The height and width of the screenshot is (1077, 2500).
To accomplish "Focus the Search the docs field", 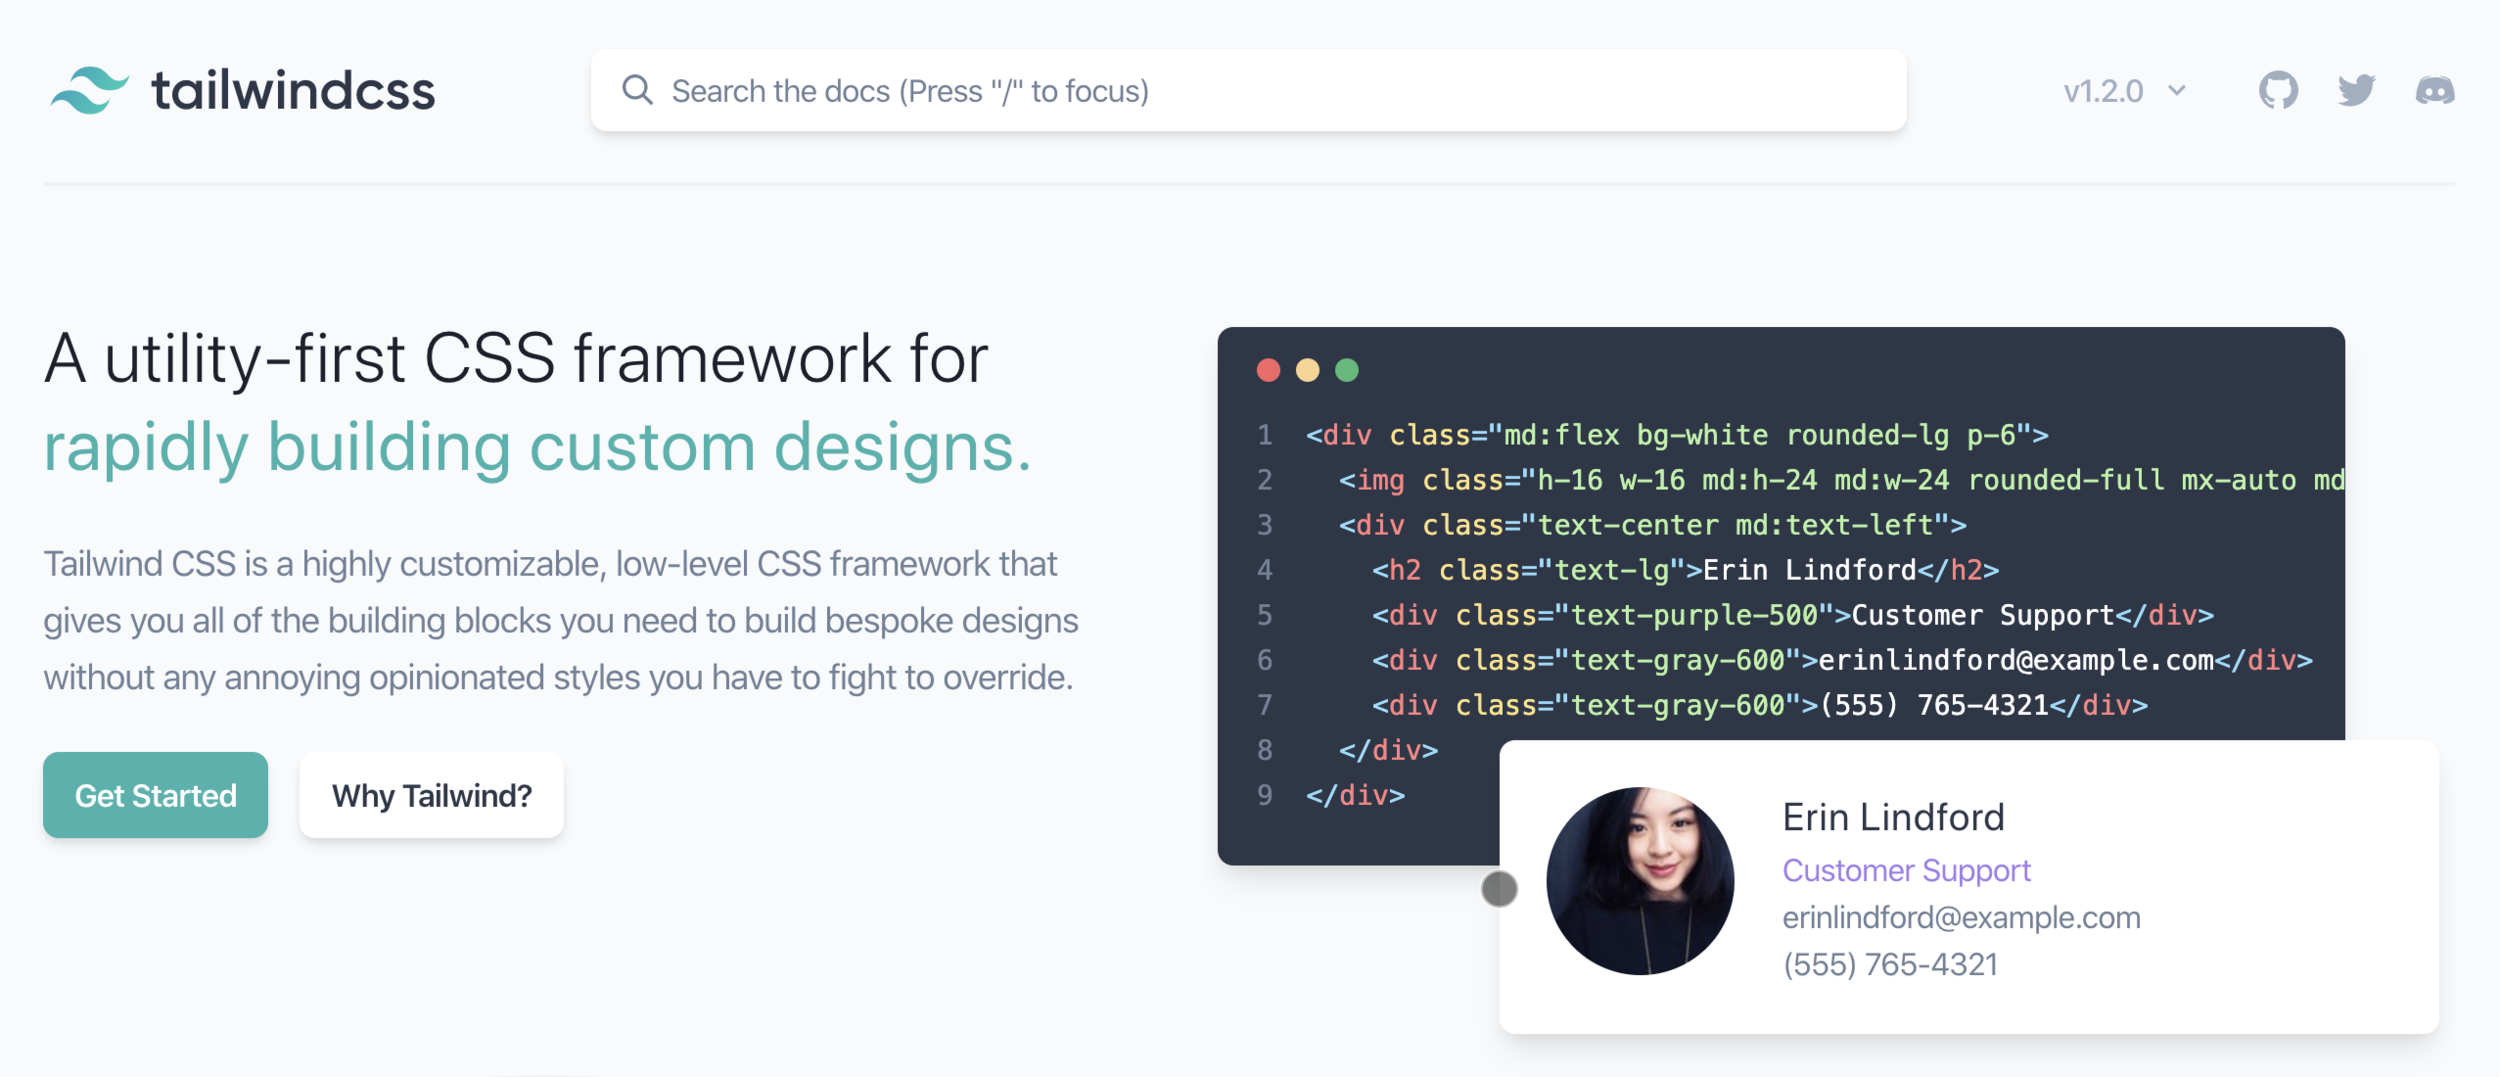I will [1248, 90].
